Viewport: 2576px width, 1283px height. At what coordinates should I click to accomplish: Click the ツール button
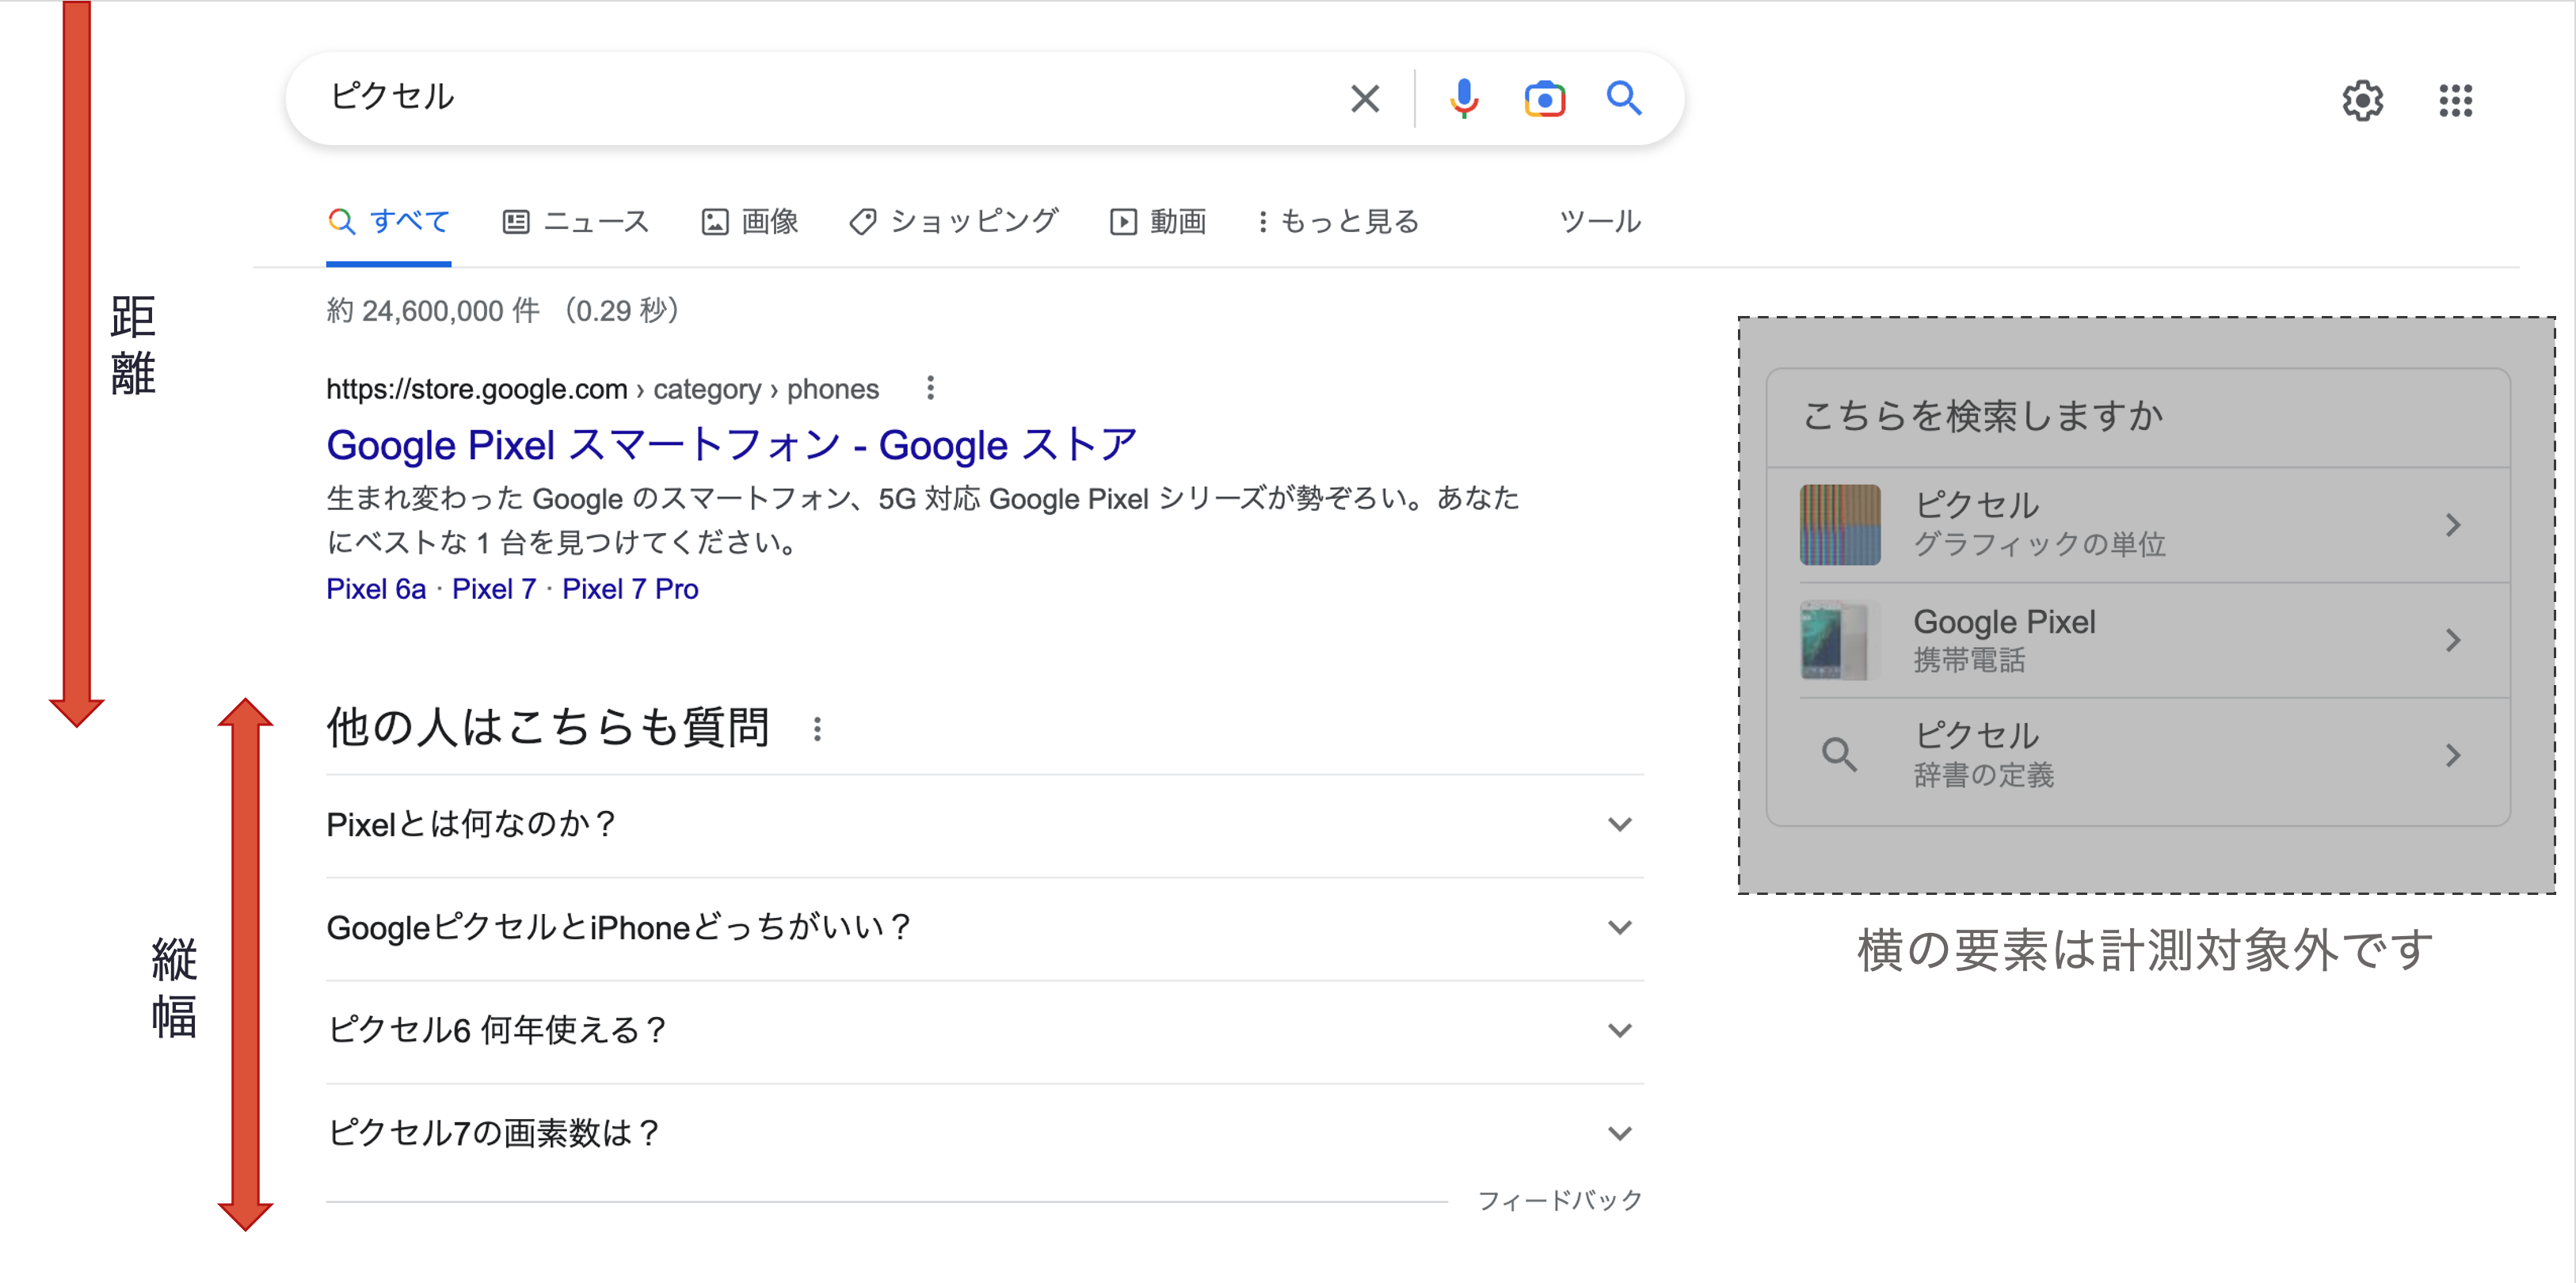pyautogui.click(x=1600, y=221)
